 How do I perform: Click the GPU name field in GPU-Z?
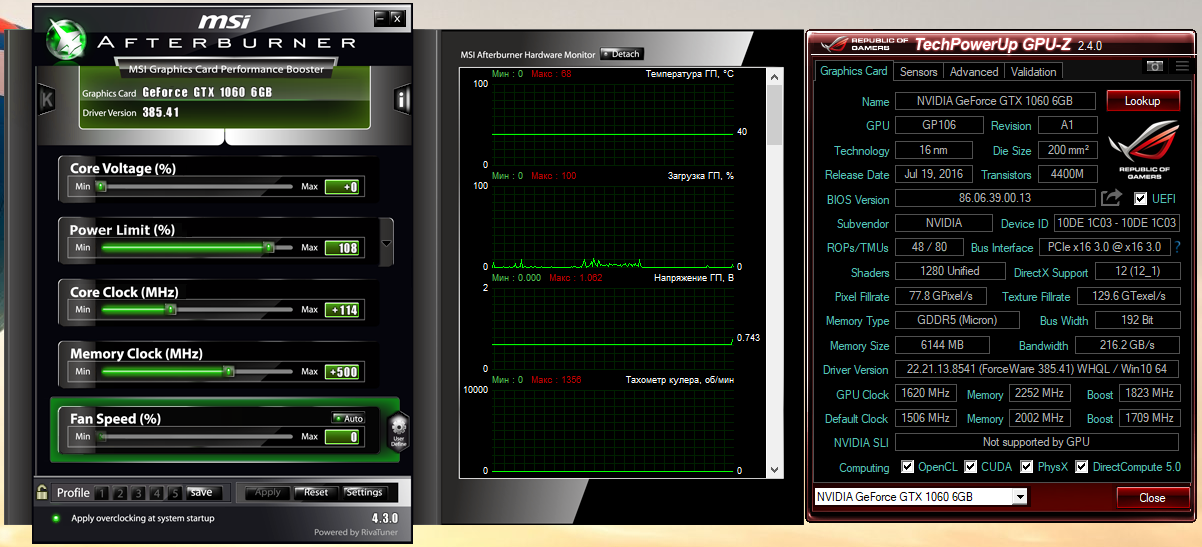click(994, 101)
